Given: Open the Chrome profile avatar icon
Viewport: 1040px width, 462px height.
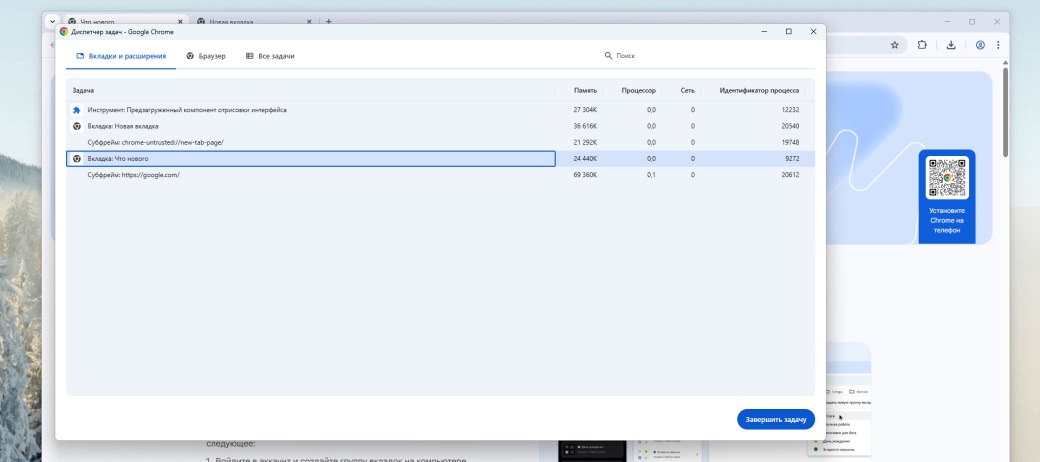Looking at the screenshot, I should tap(980, 45).
